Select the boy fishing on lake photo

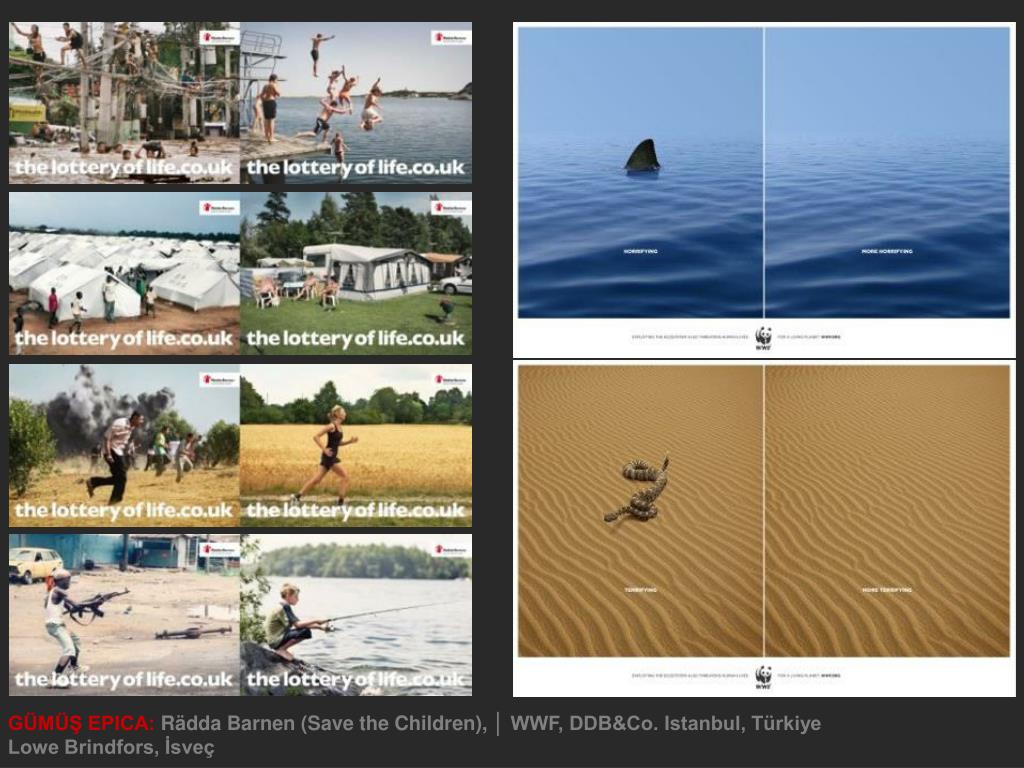coord(356,615)
